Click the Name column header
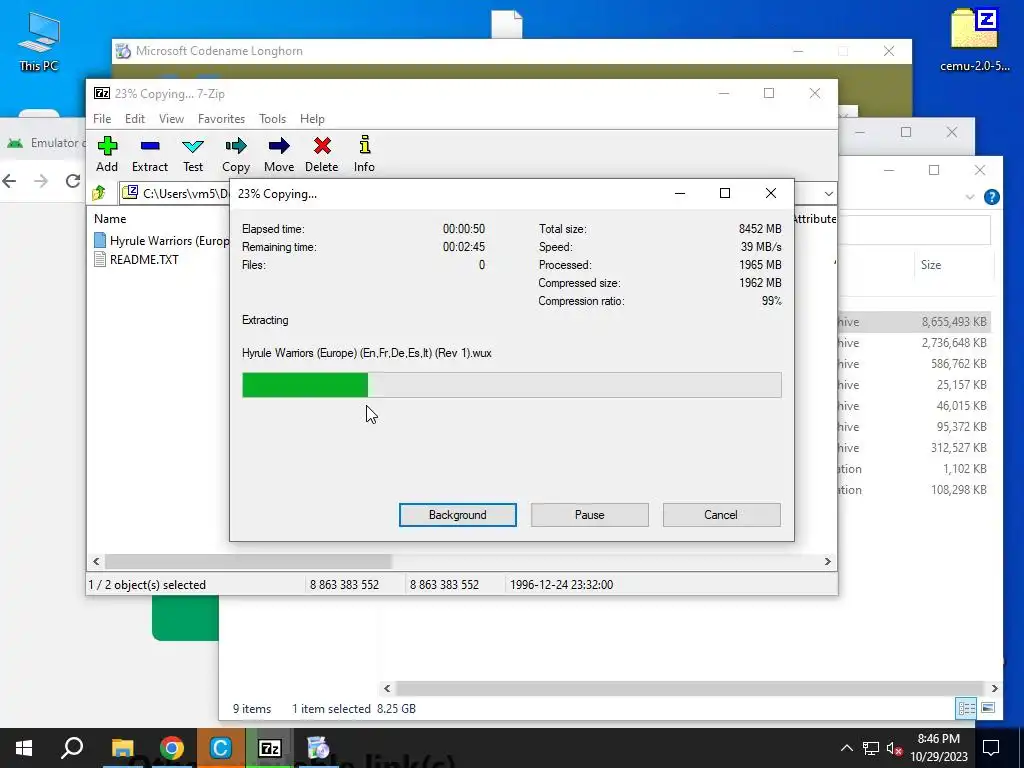 (110, 219)
